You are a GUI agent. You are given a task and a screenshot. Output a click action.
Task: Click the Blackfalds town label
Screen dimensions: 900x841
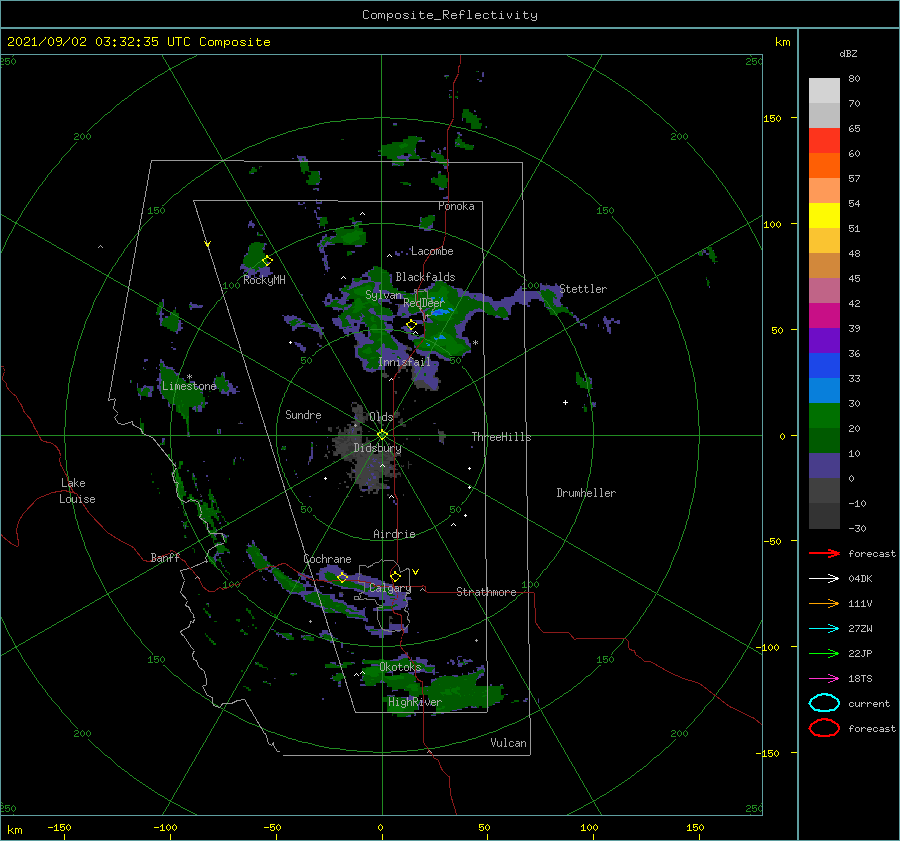coord(425,277)
